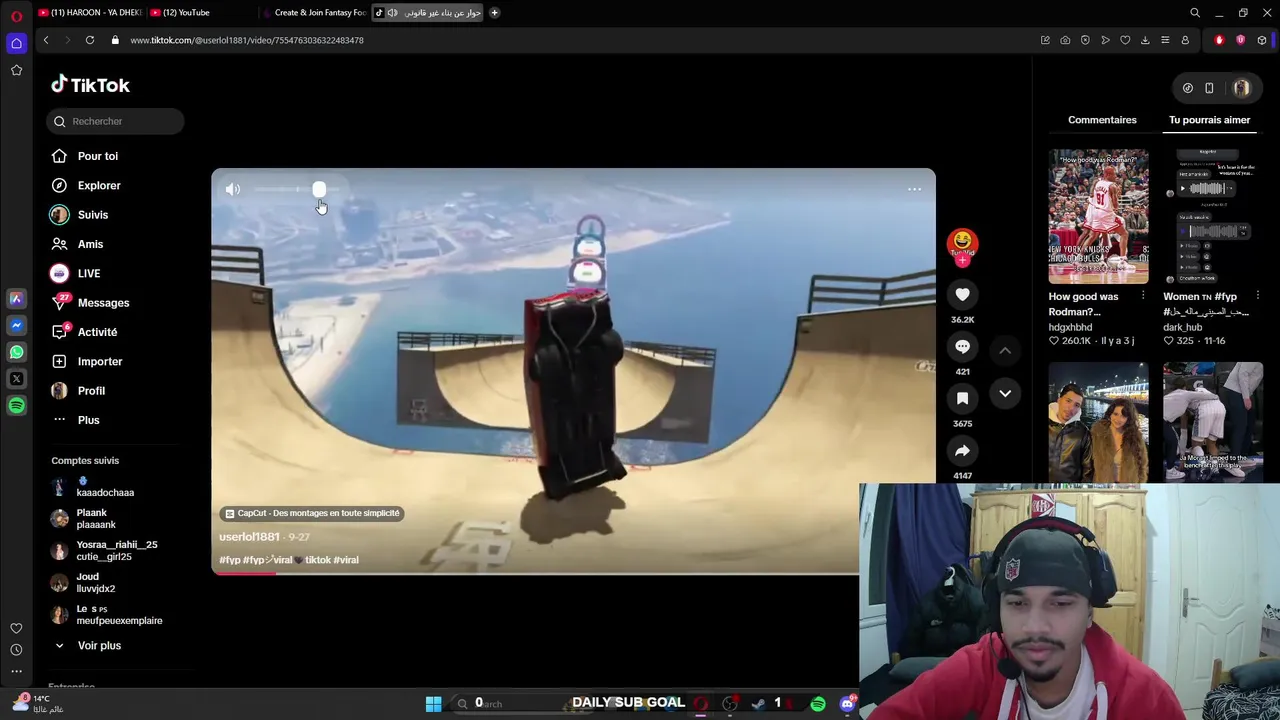This screenshot has width=1280, height=720.
Task: Open the get-app phone icon in the header pill
Action: (1209, 88)
